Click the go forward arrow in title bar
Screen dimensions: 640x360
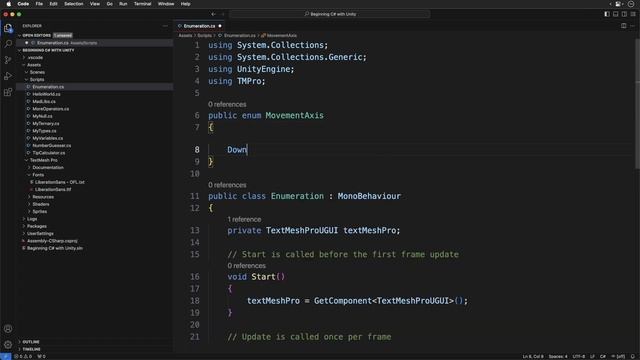tap(222, 14)
